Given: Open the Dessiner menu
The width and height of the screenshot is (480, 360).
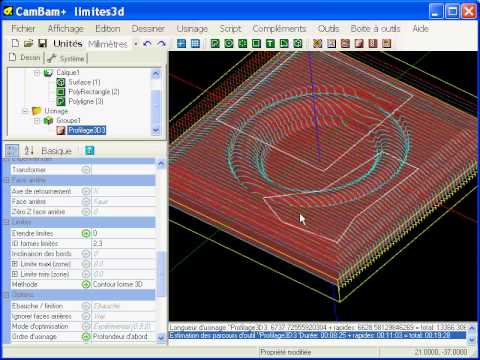Looking at the screenshot, I should click(148, 29).
